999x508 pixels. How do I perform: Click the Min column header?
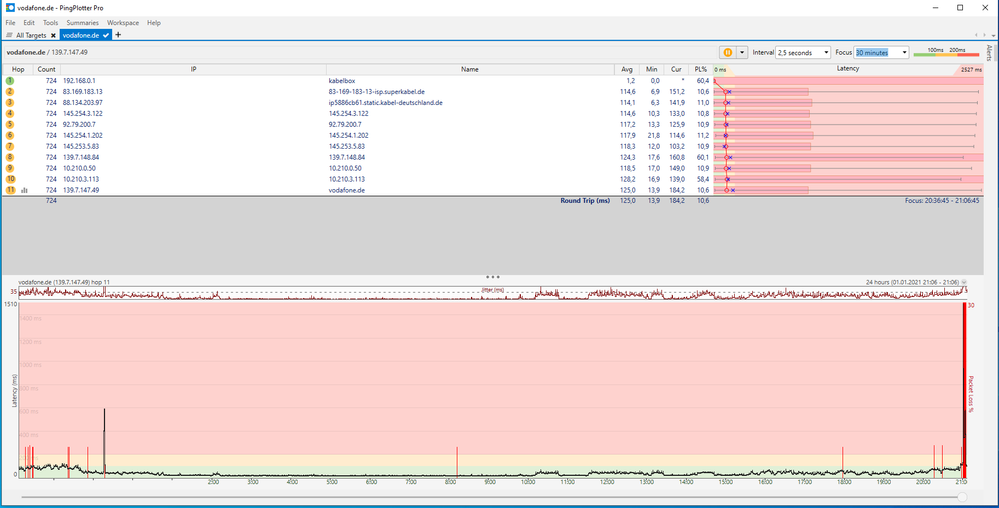tap(650, 69)
